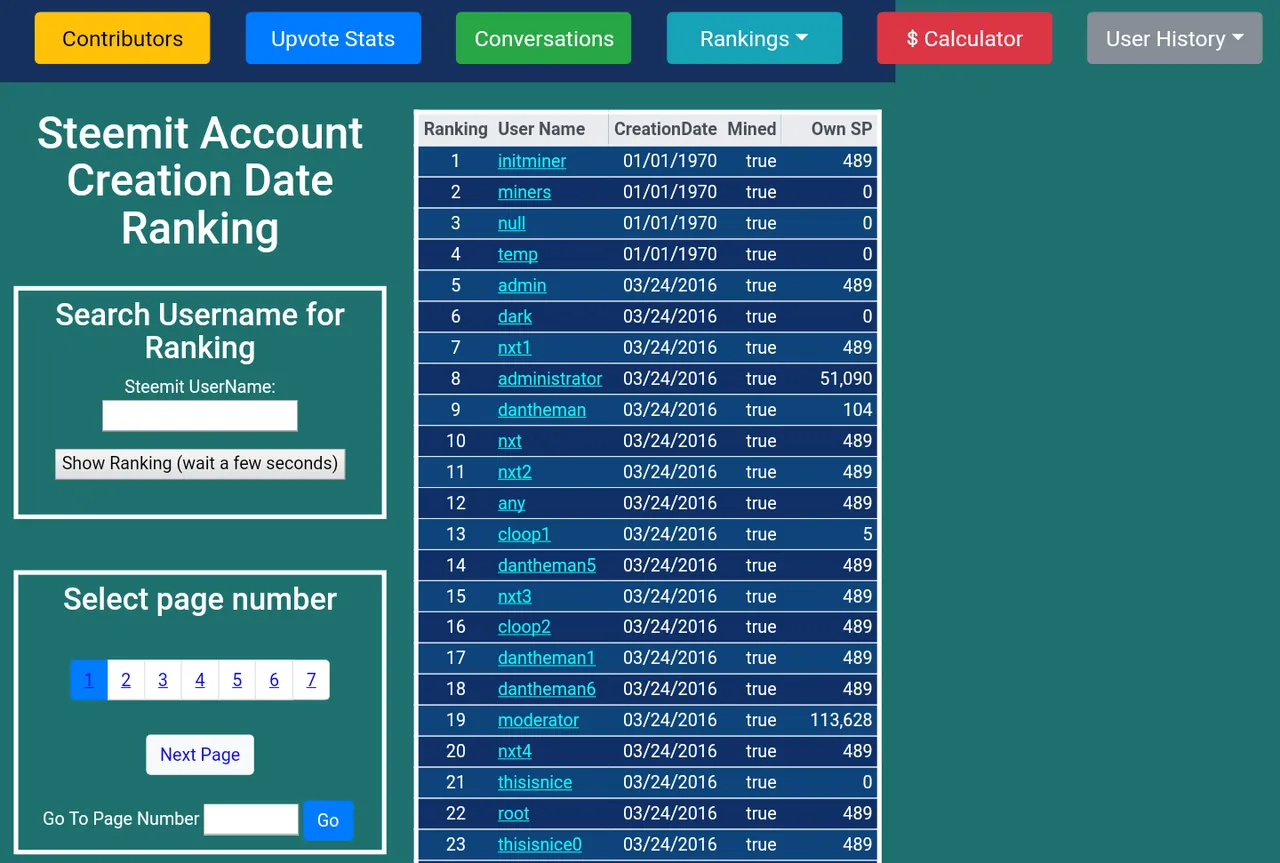Click the CreationDate column header

click(x=665, y=129)
